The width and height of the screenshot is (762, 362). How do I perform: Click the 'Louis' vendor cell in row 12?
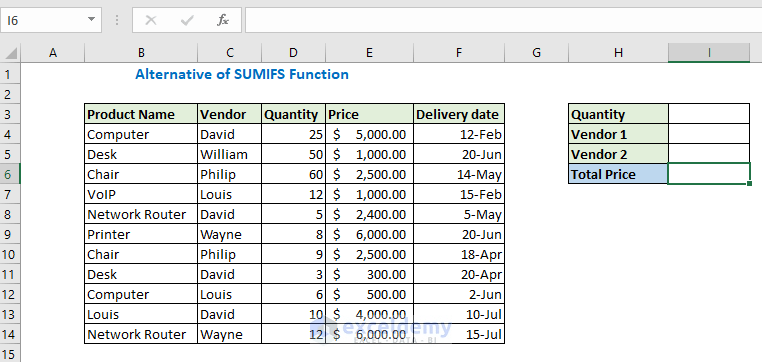pos(229,294)
